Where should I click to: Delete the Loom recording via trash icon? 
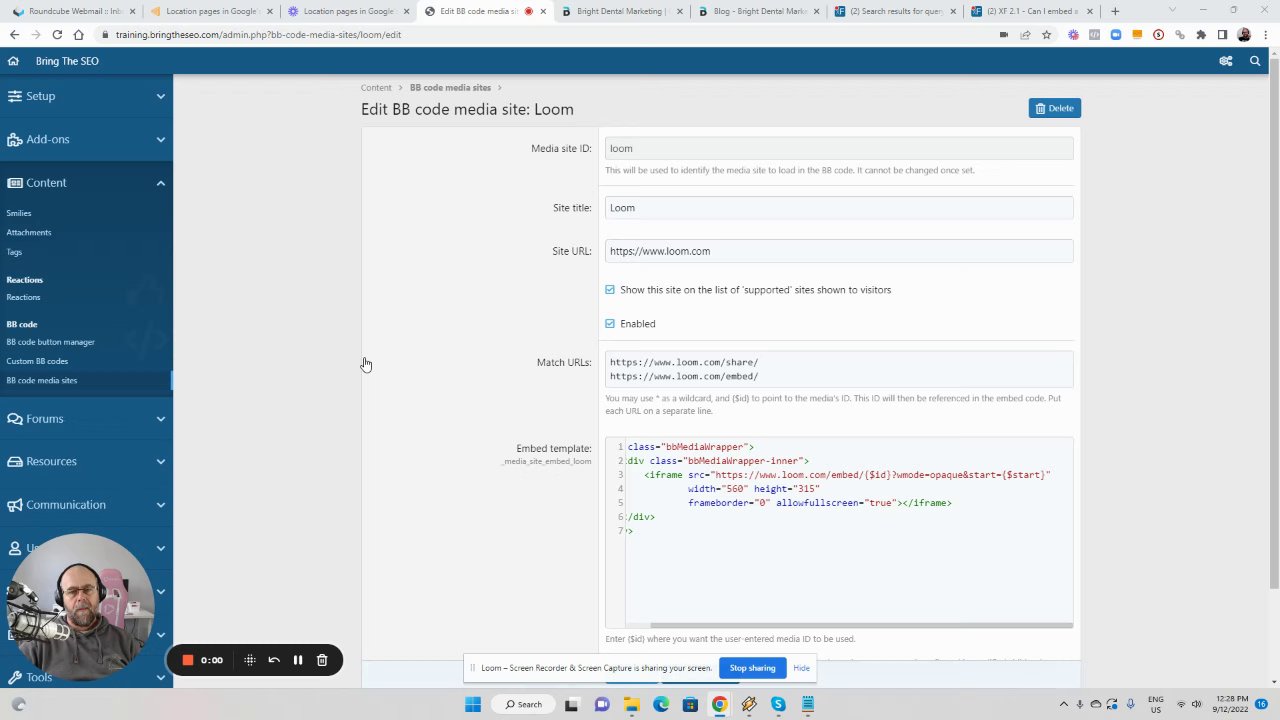pos(322,660)
